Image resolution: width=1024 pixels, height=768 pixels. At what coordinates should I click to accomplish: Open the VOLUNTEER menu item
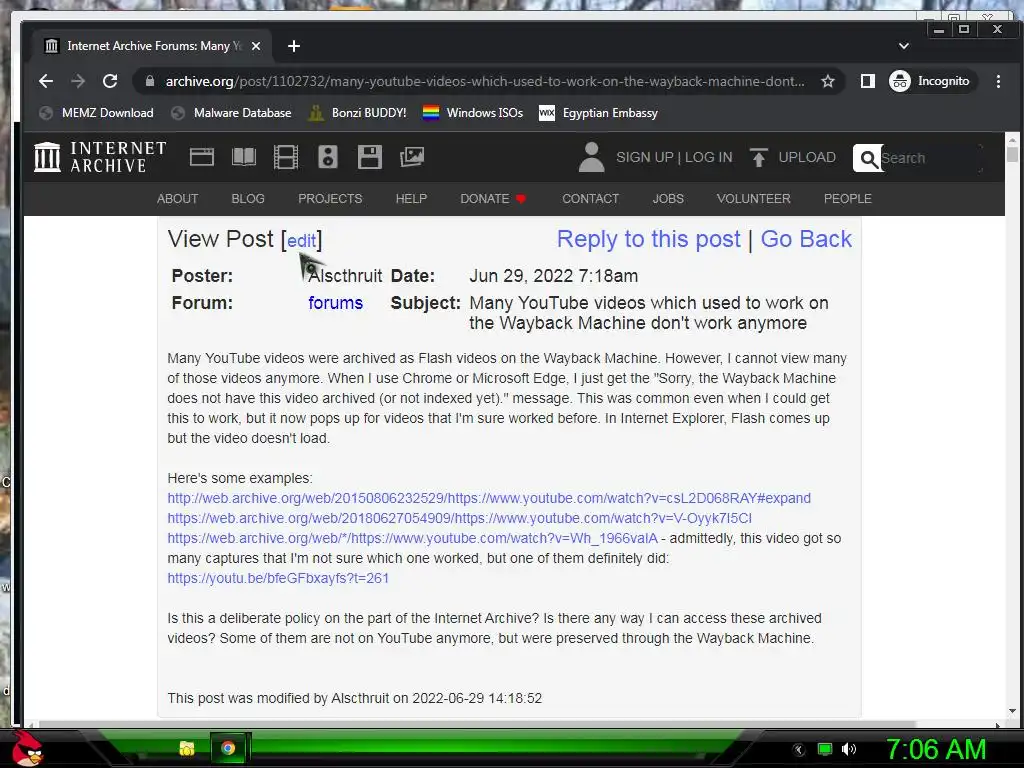[753, 199]
